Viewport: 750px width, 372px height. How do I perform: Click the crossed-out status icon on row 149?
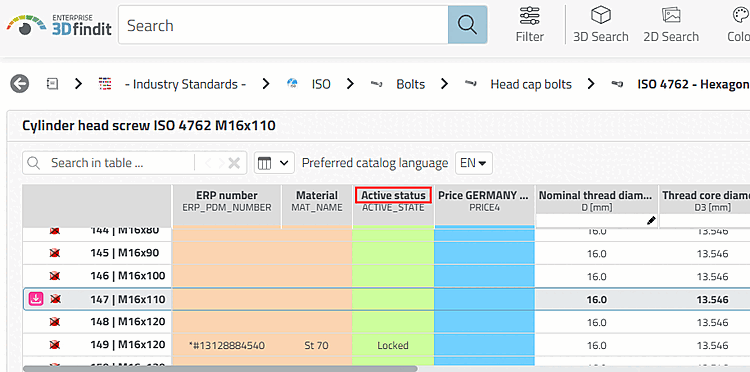[55, 345]
